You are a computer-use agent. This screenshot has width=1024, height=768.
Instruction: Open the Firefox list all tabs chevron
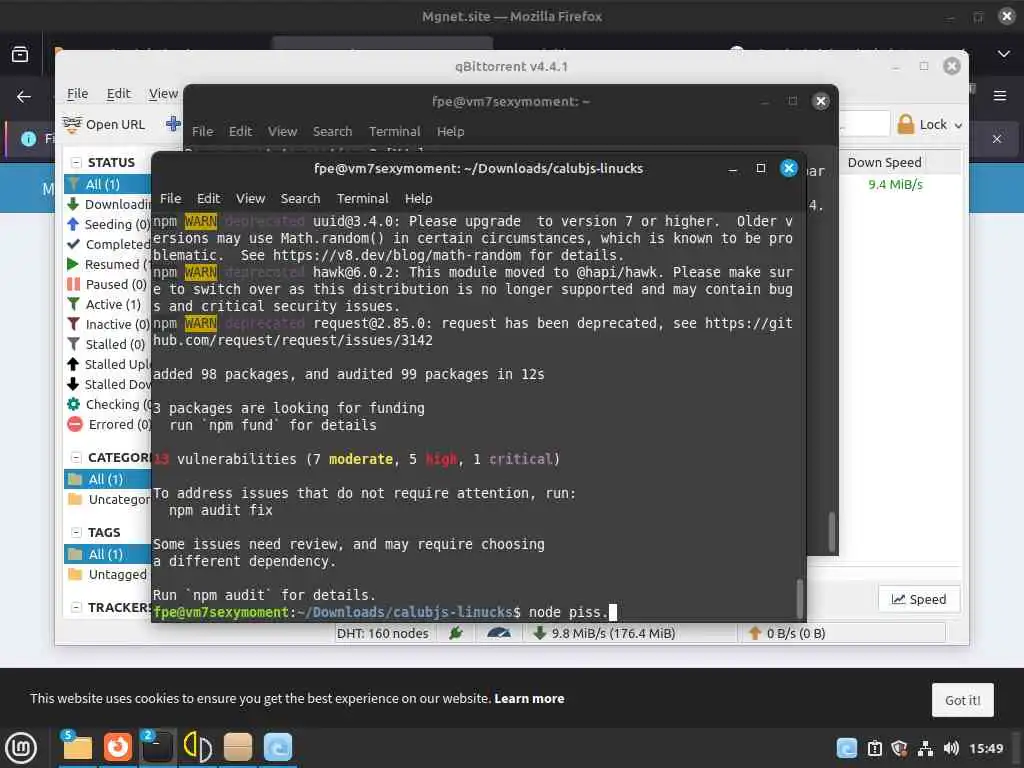click(x=1004, y=54)
